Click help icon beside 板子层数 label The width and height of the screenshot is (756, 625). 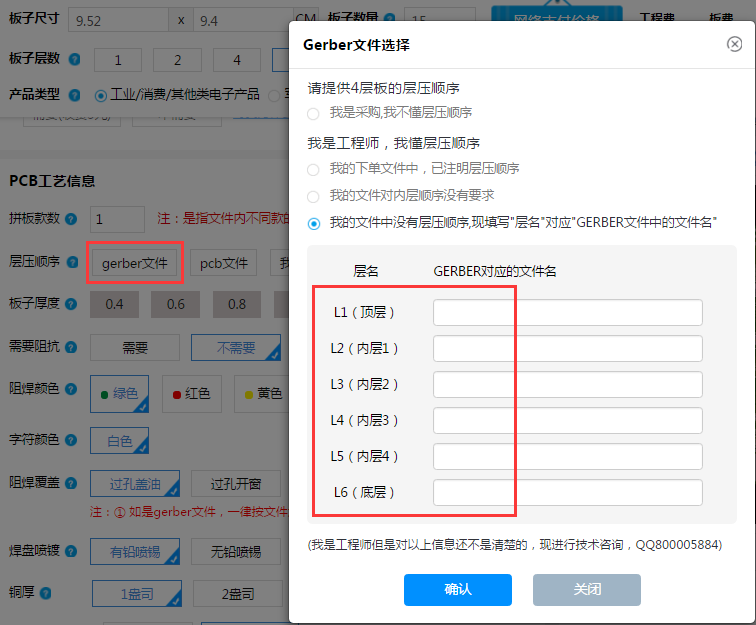tap(74, 60)
